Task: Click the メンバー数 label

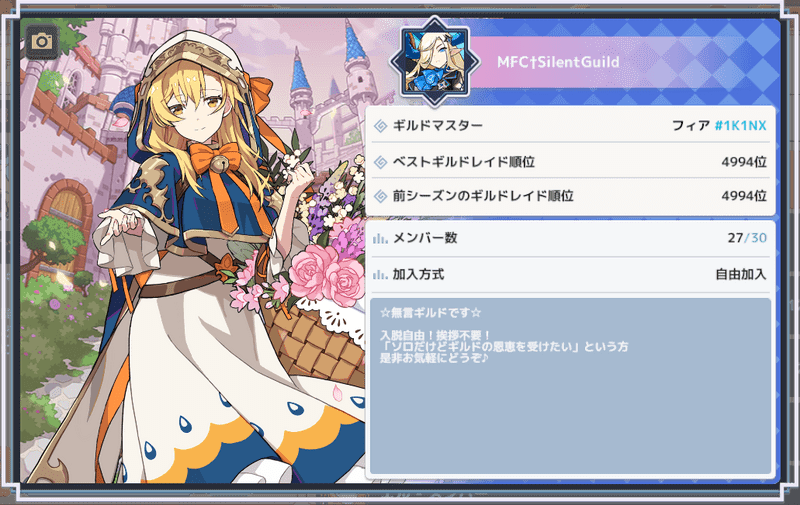Action: pos(424,238)
